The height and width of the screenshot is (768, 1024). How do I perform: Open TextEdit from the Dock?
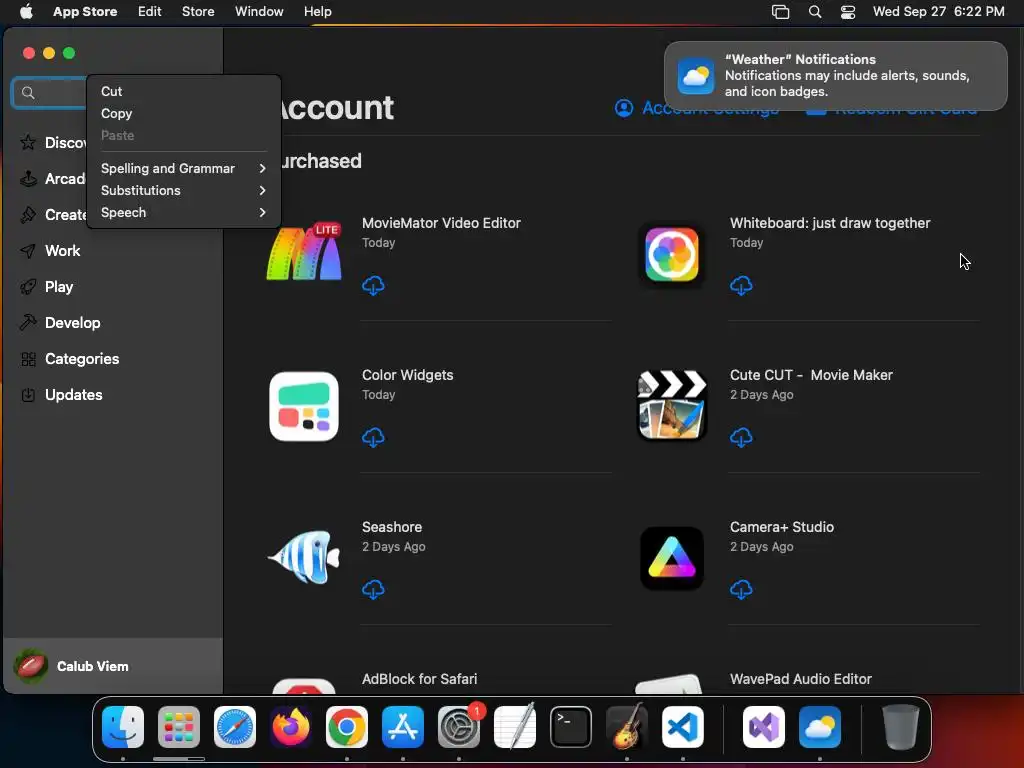coord(515,727)
